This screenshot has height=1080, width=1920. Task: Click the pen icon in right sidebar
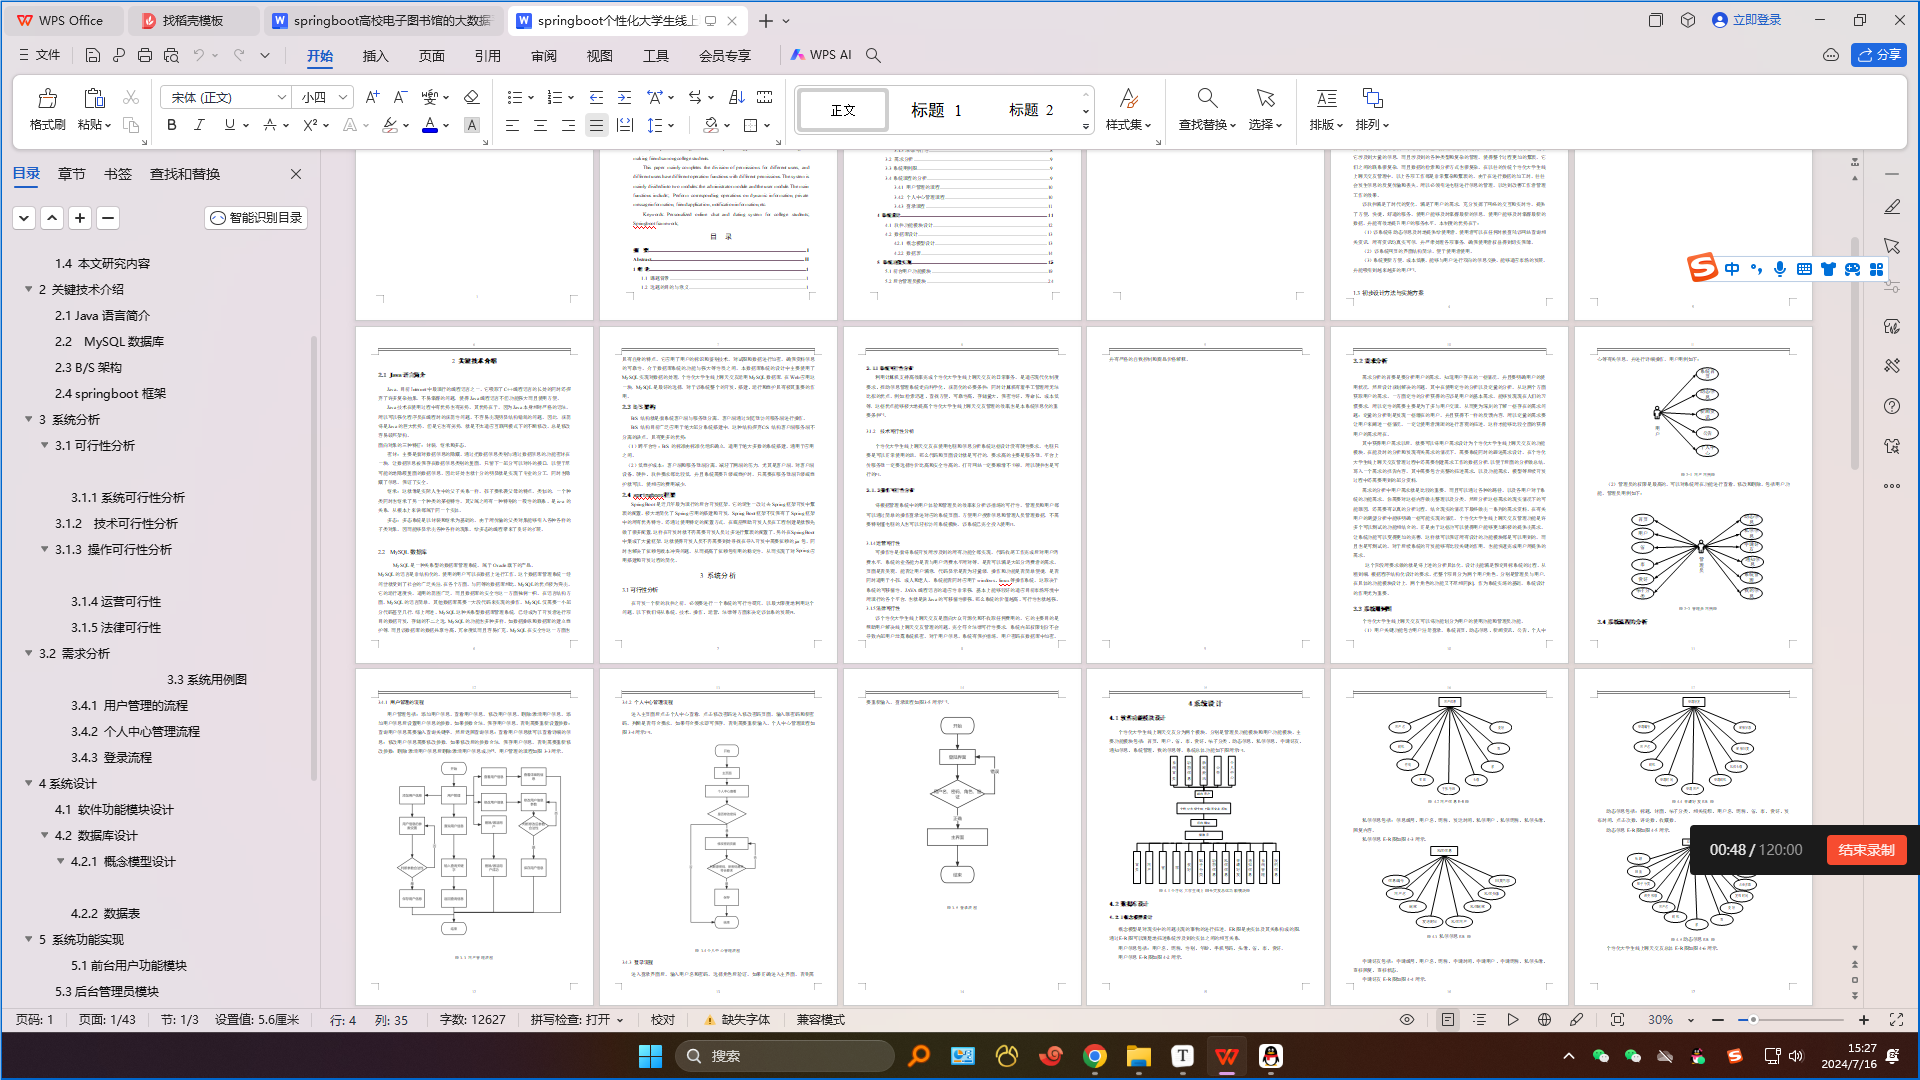pyautogui.click(x=1891, y=207)
